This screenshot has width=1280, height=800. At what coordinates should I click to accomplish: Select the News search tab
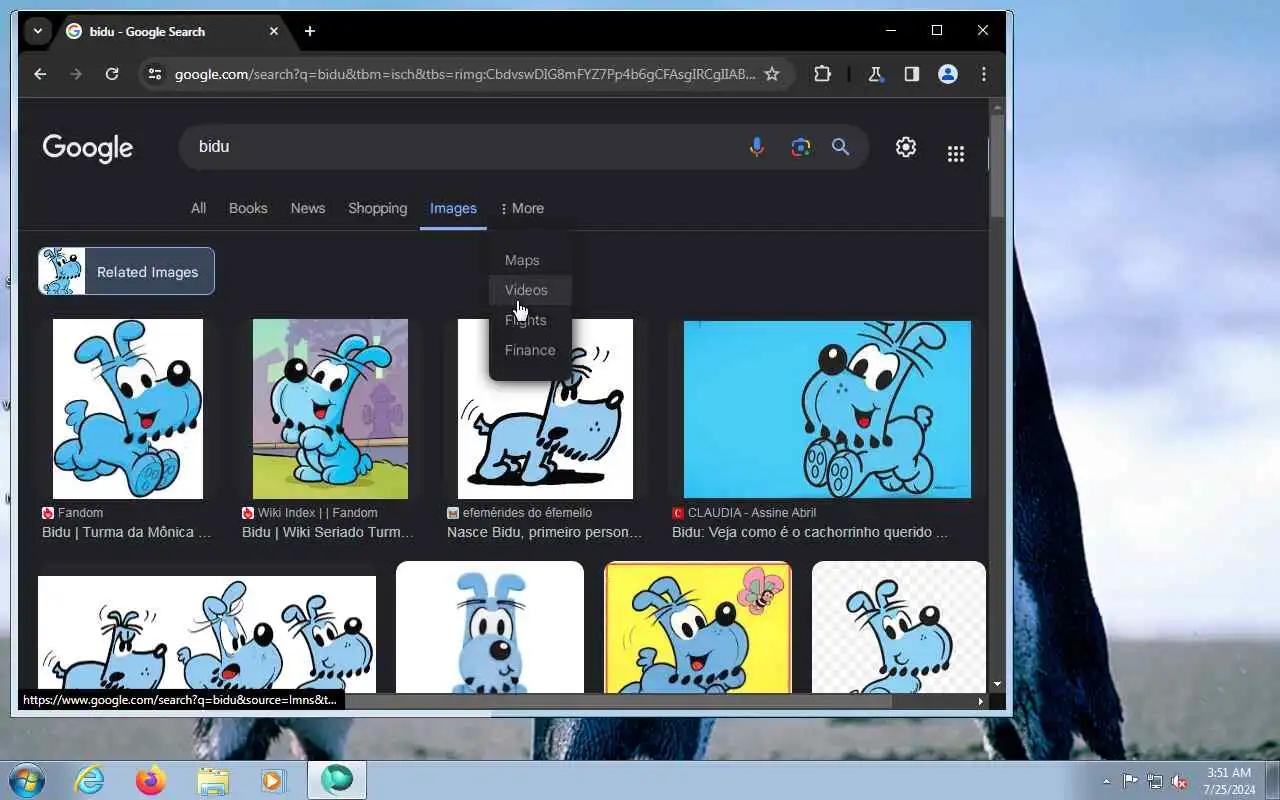(x=308, y=208)
